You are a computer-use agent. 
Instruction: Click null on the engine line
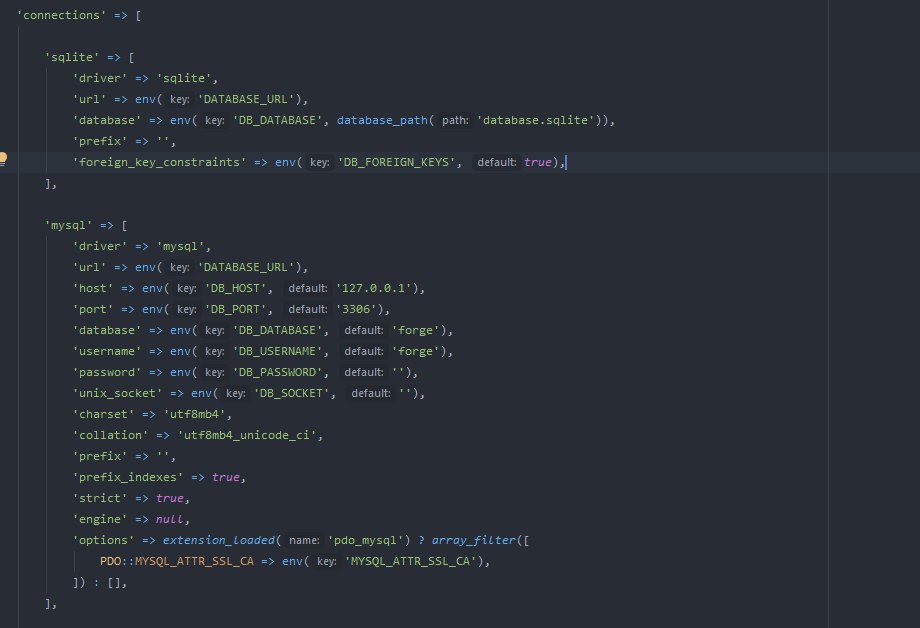point(170,519)
